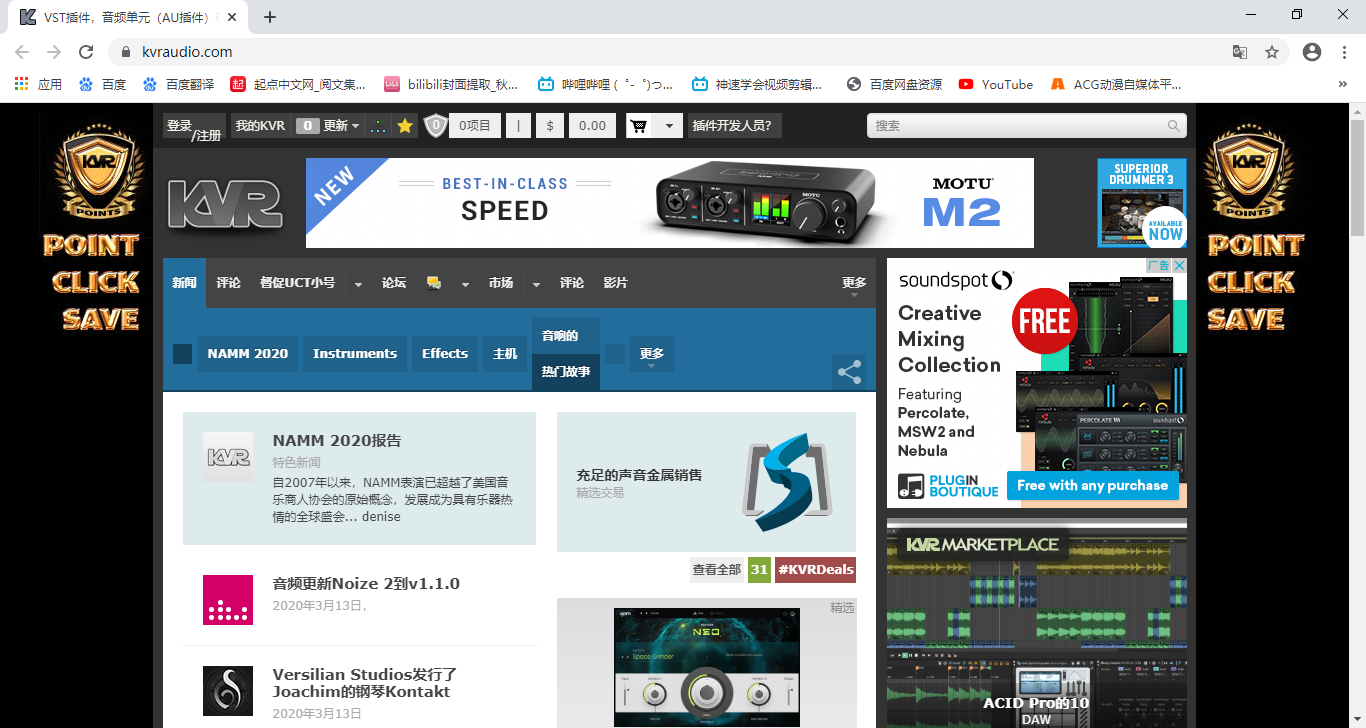Click the yellow star favorites icon
This screenshot has height=728, width=1366.
coord(405,126)
